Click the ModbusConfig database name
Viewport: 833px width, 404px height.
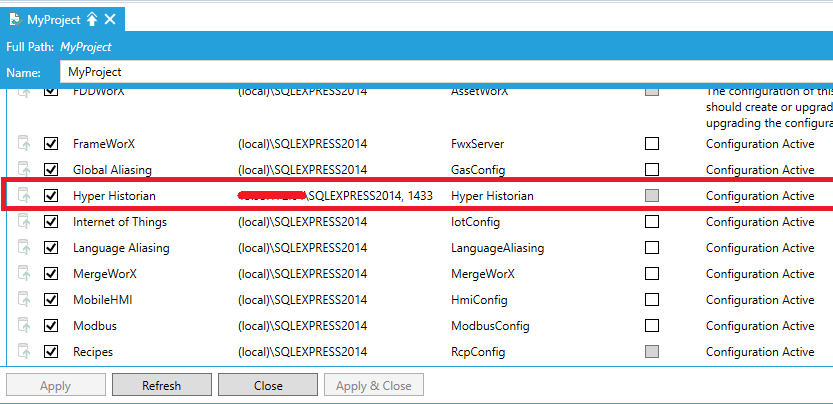pos(490,326)
